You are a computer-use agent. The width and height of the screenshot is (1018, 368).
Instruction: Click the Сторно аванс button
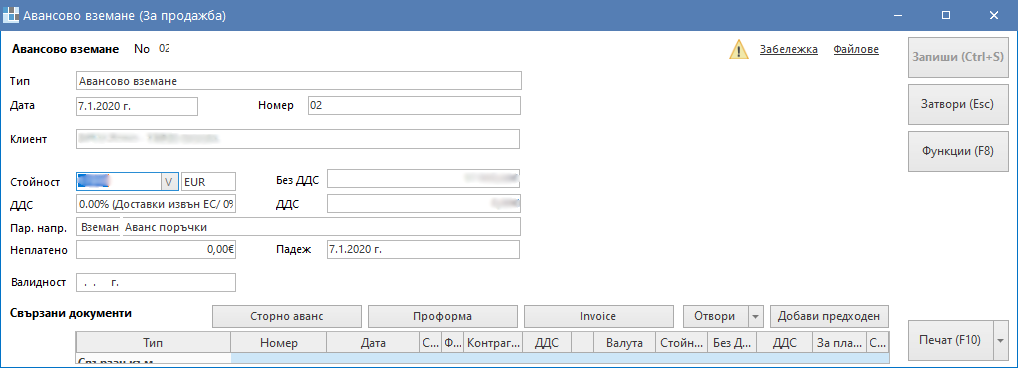(x=286, y=317)
